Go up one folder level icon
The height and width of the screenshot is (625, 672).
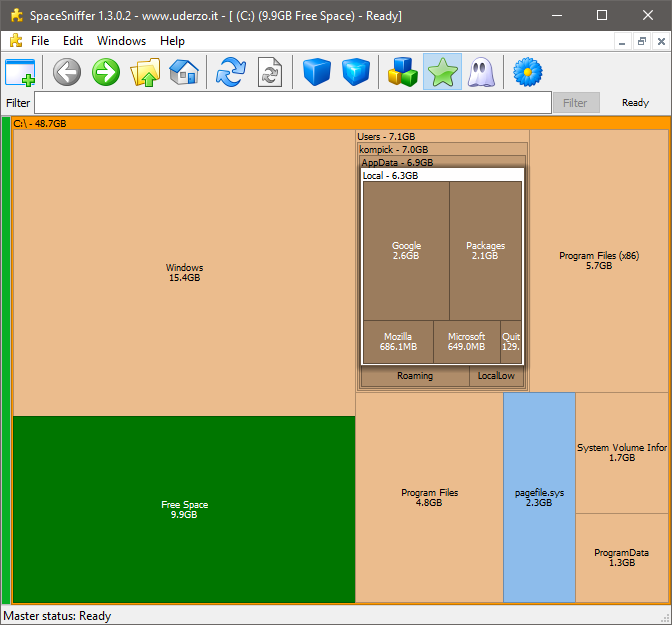pos(145,72)
